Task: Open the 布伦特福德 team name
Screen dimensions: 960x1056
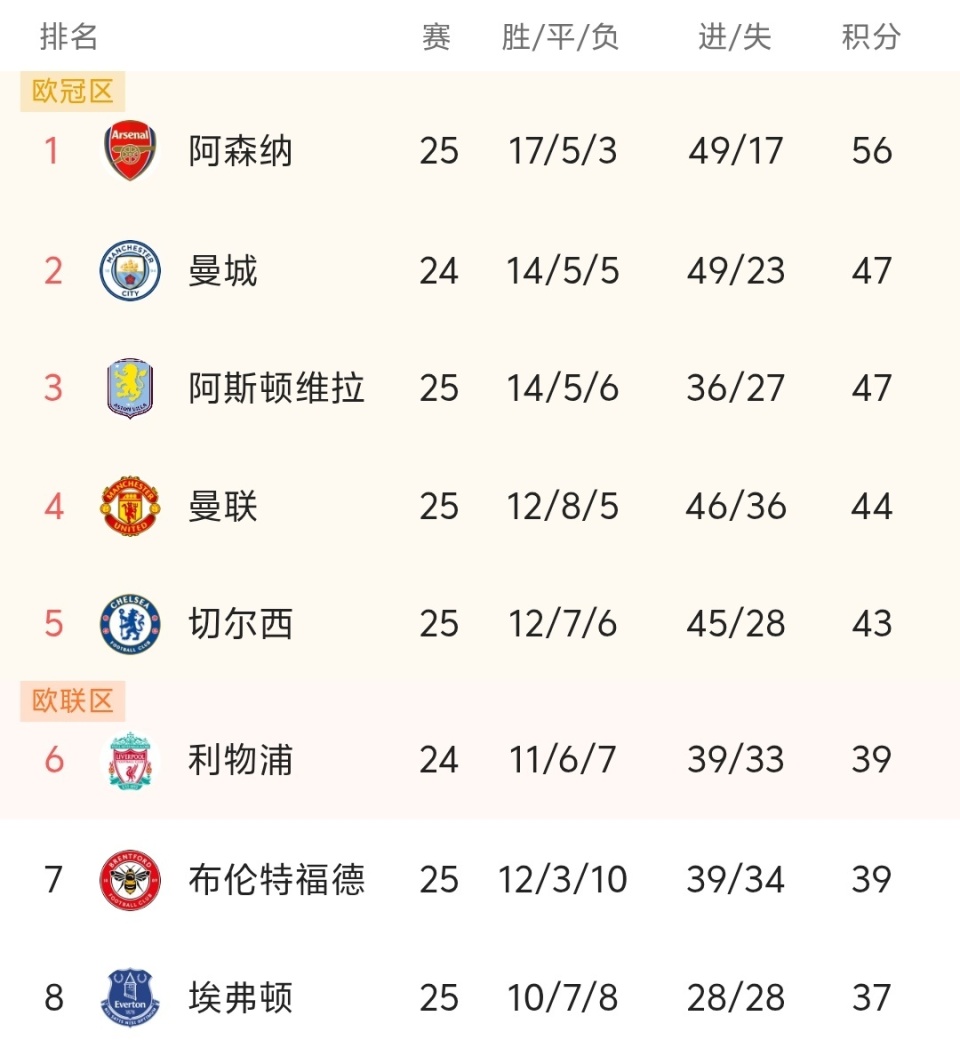Action: click(276, 880)
